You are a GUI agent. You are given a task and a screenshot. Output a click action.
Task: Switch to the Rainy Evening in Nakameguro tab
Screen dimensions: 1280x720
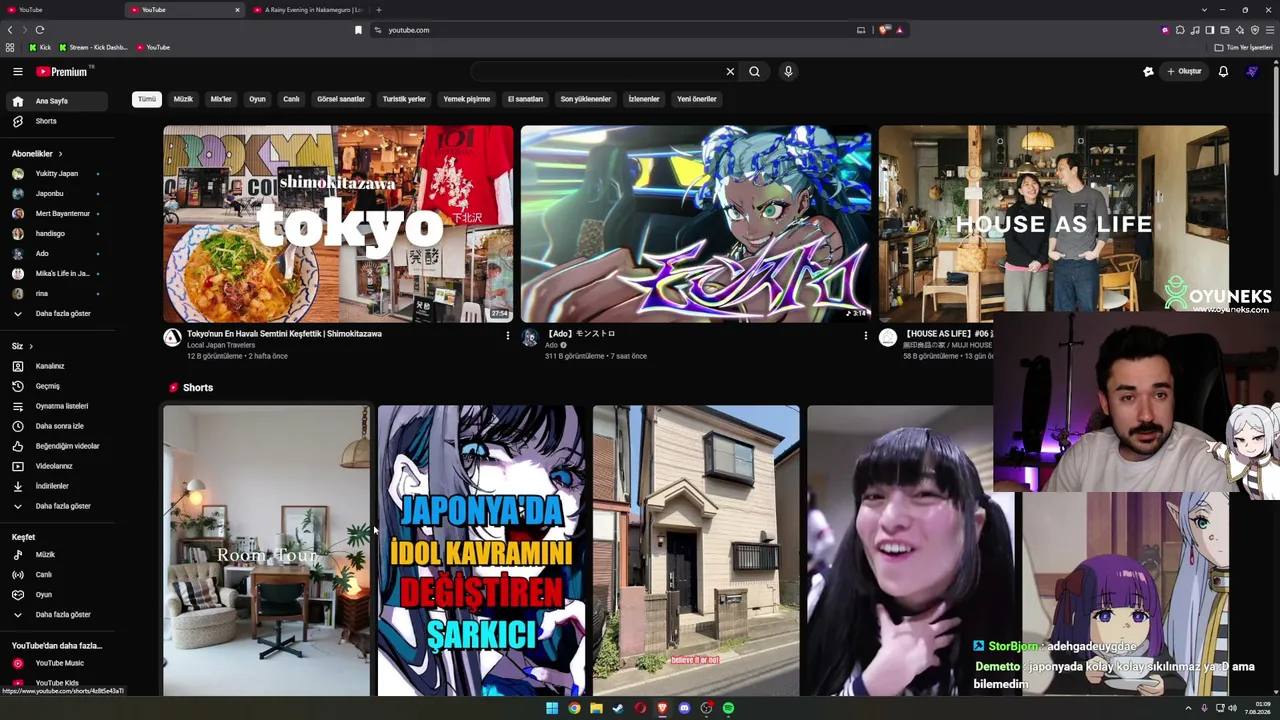[309, 10]
